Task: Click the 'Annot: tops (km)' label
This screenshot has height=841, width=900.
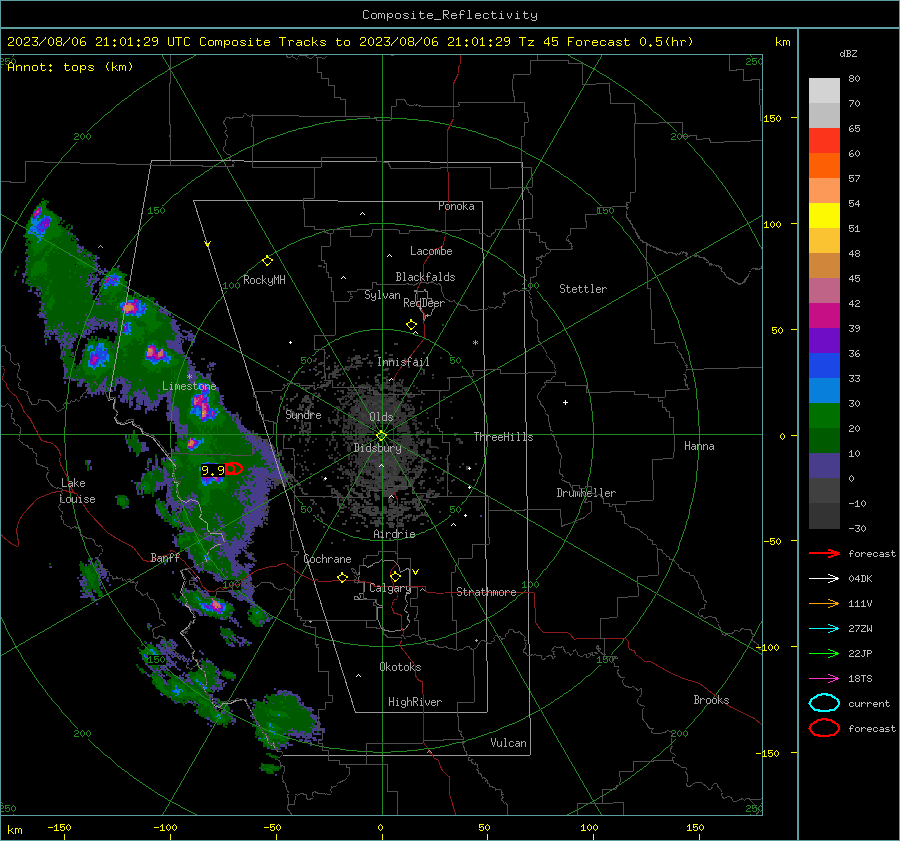Action: pyautogui.click(x=70, y=67)
